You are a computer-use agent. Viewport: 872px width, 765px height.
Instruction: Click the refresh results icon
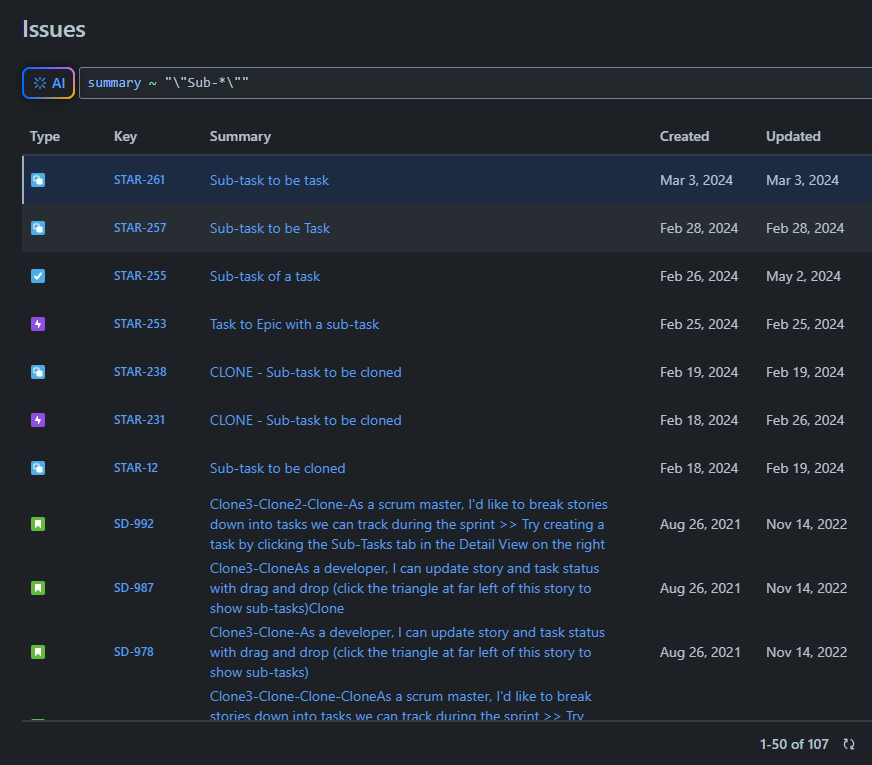pyautogui.click(x=849, y=744)
